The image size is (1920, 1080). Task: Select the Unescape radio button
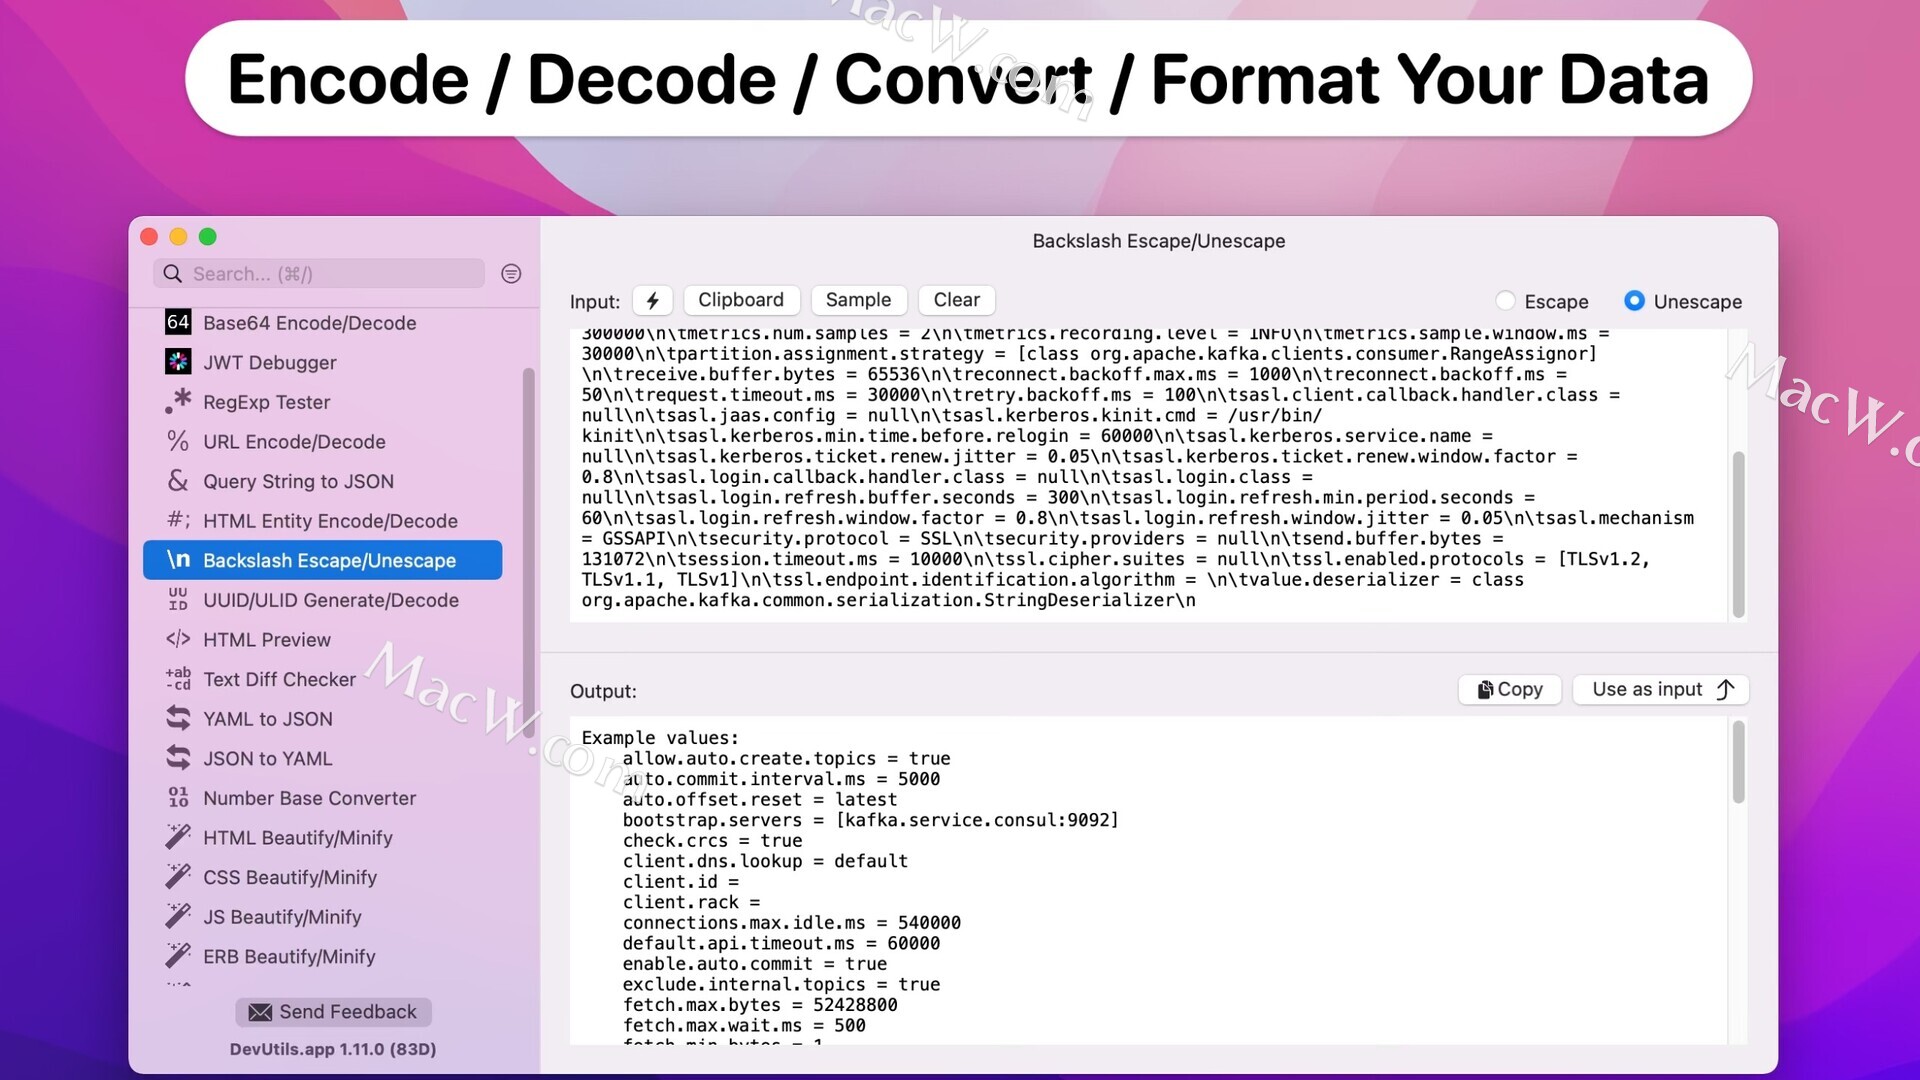tap(1634, 301)
